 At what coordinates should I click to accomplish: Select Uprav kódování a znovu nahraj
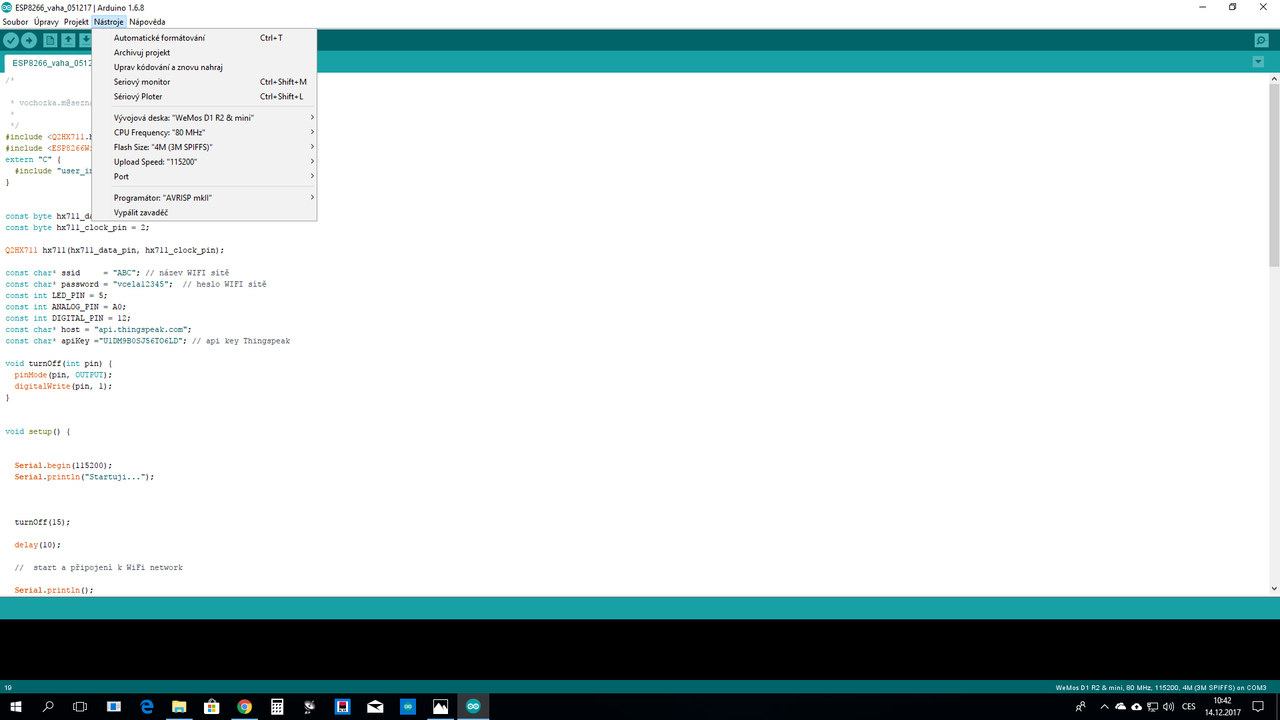pyautogui.click(x=204, y=67)
